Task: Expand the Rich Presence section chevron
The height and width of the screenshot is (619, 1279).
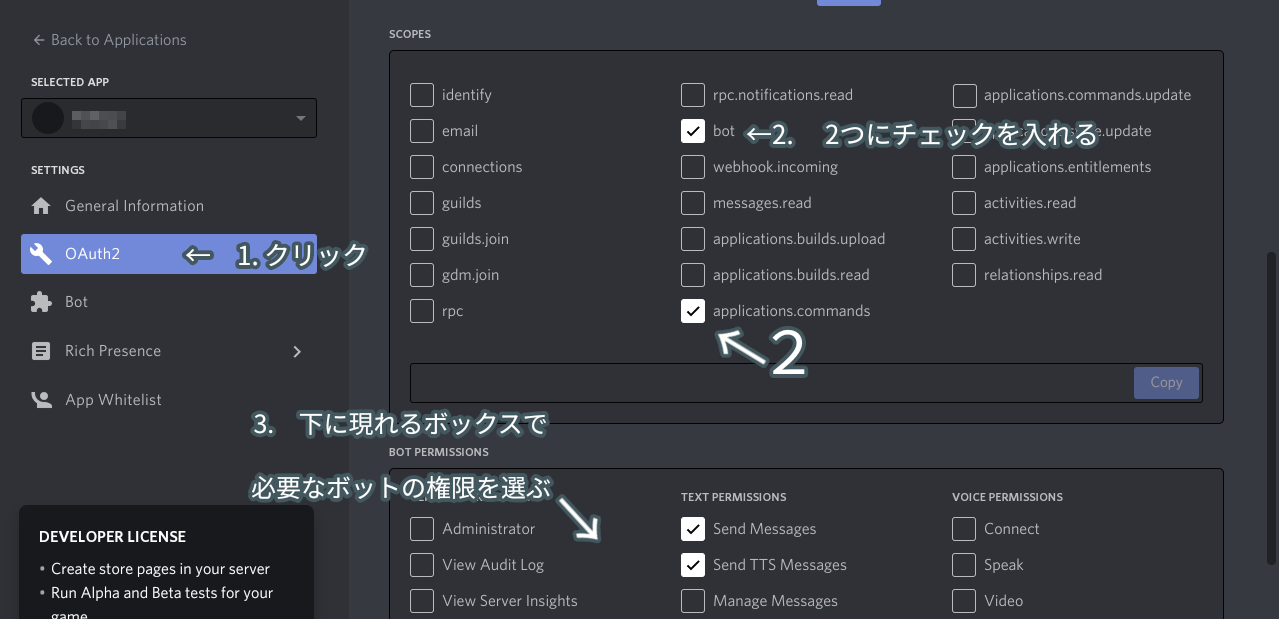Action: coord(297,351)
